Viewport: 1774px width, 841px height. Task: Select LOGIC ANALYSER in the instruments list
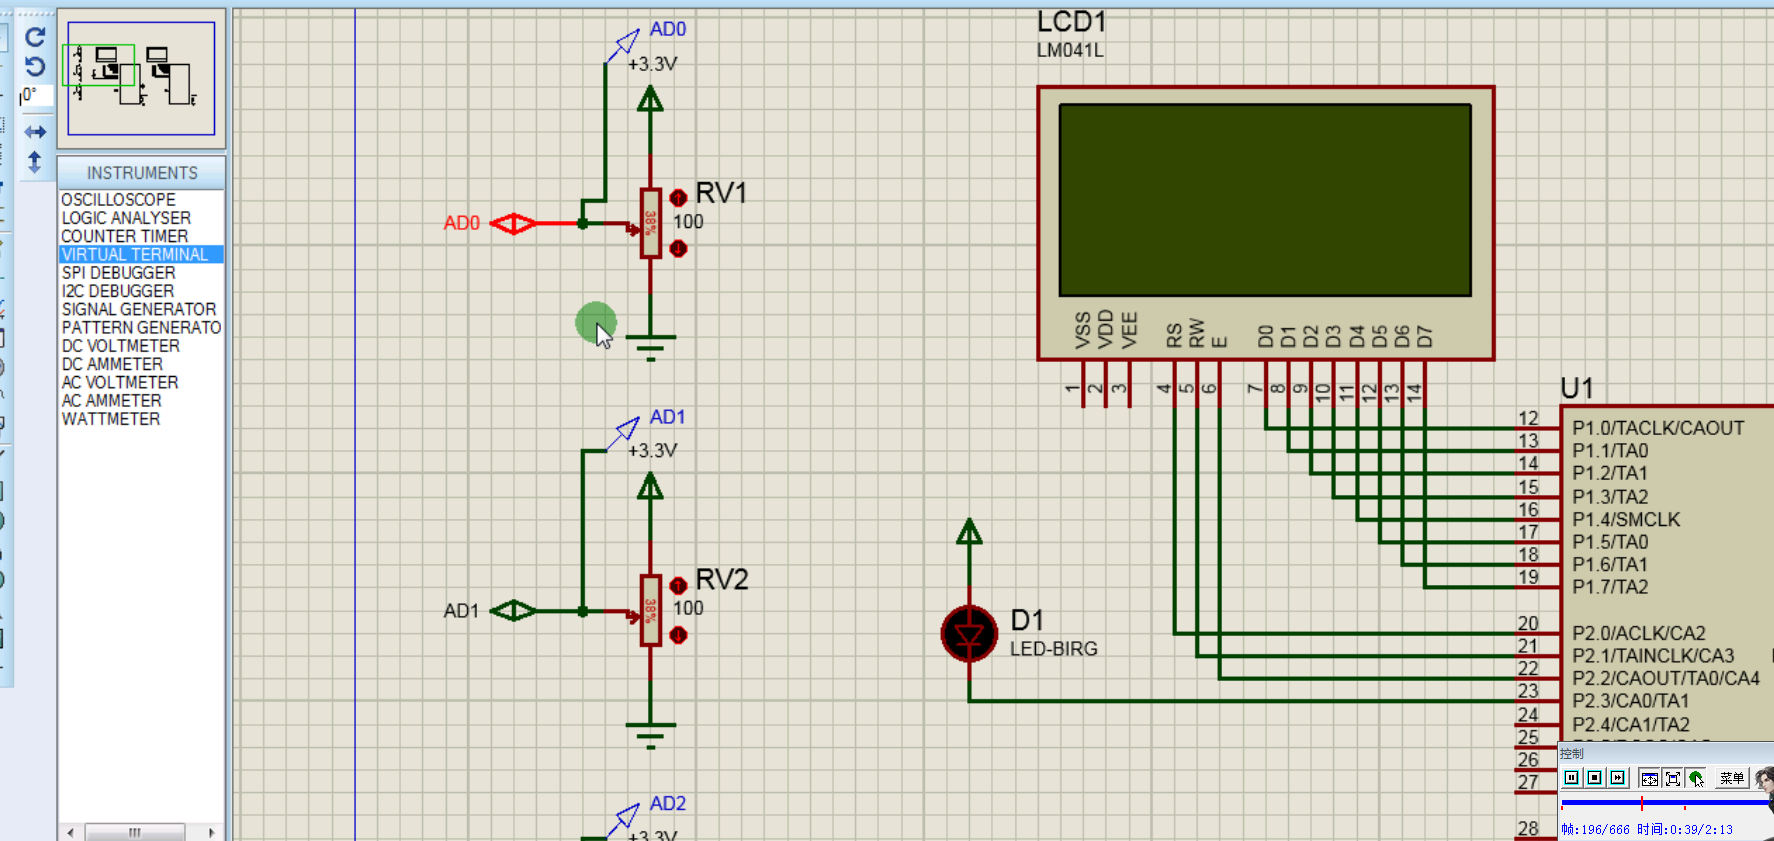(x=141, y=218)
